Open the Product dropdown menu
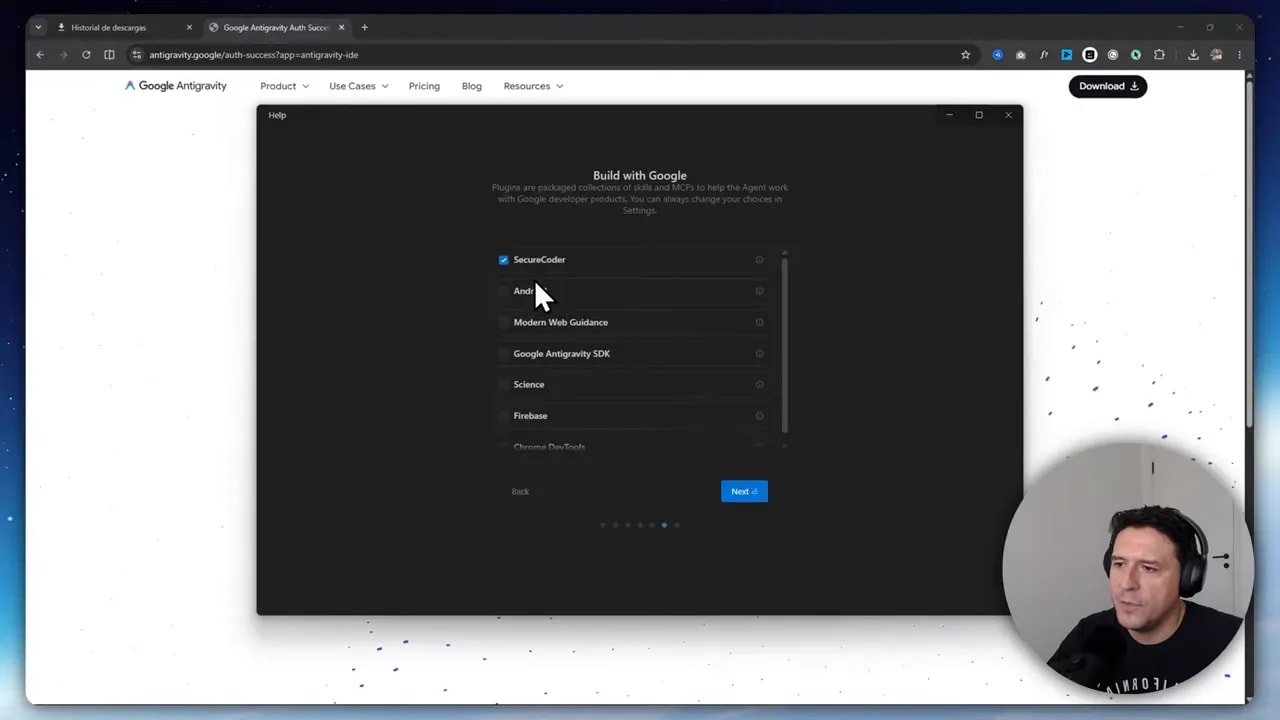 point(284,86)
